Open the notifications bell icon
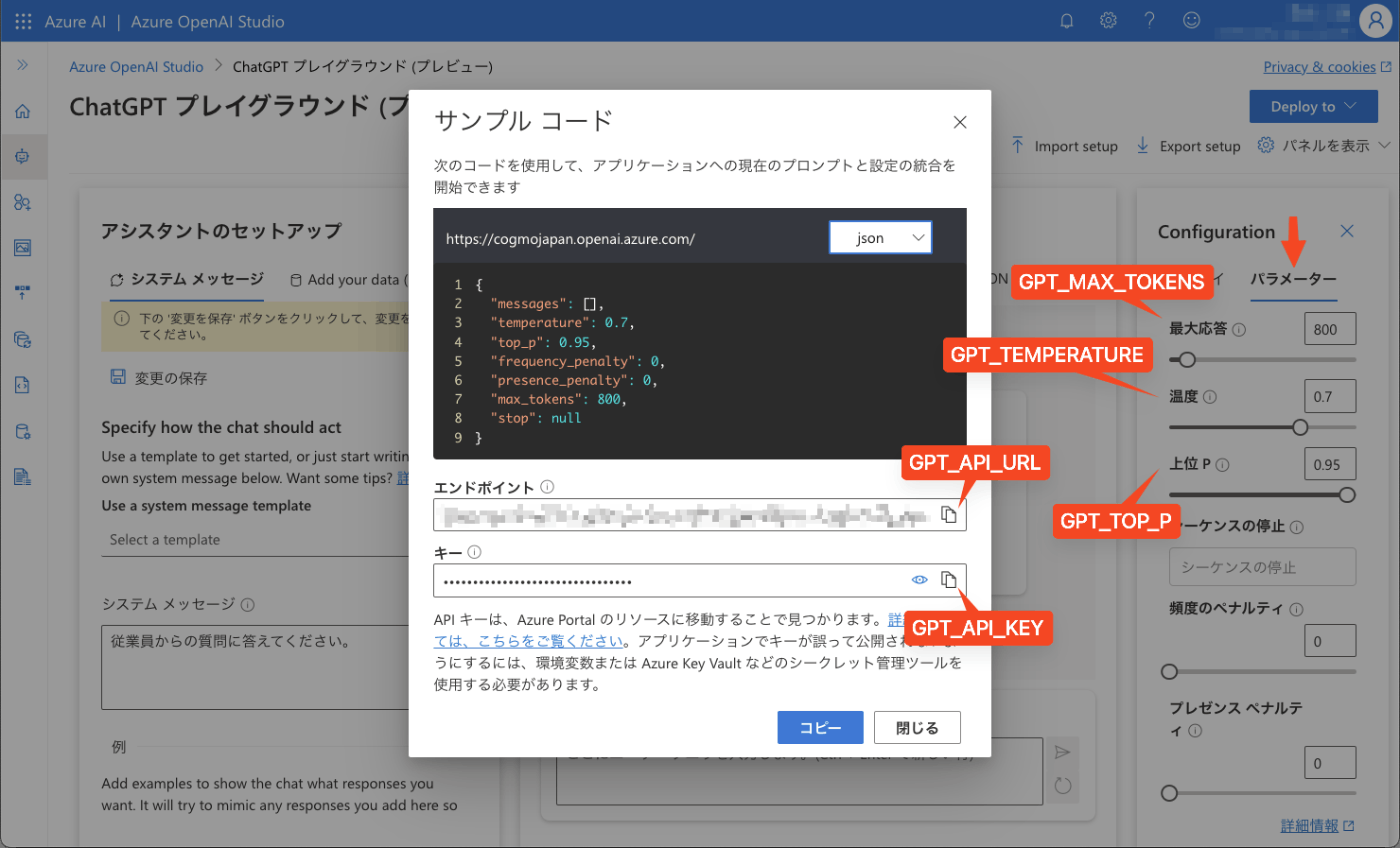The image size is (1400, 848). coord(1067,21)
